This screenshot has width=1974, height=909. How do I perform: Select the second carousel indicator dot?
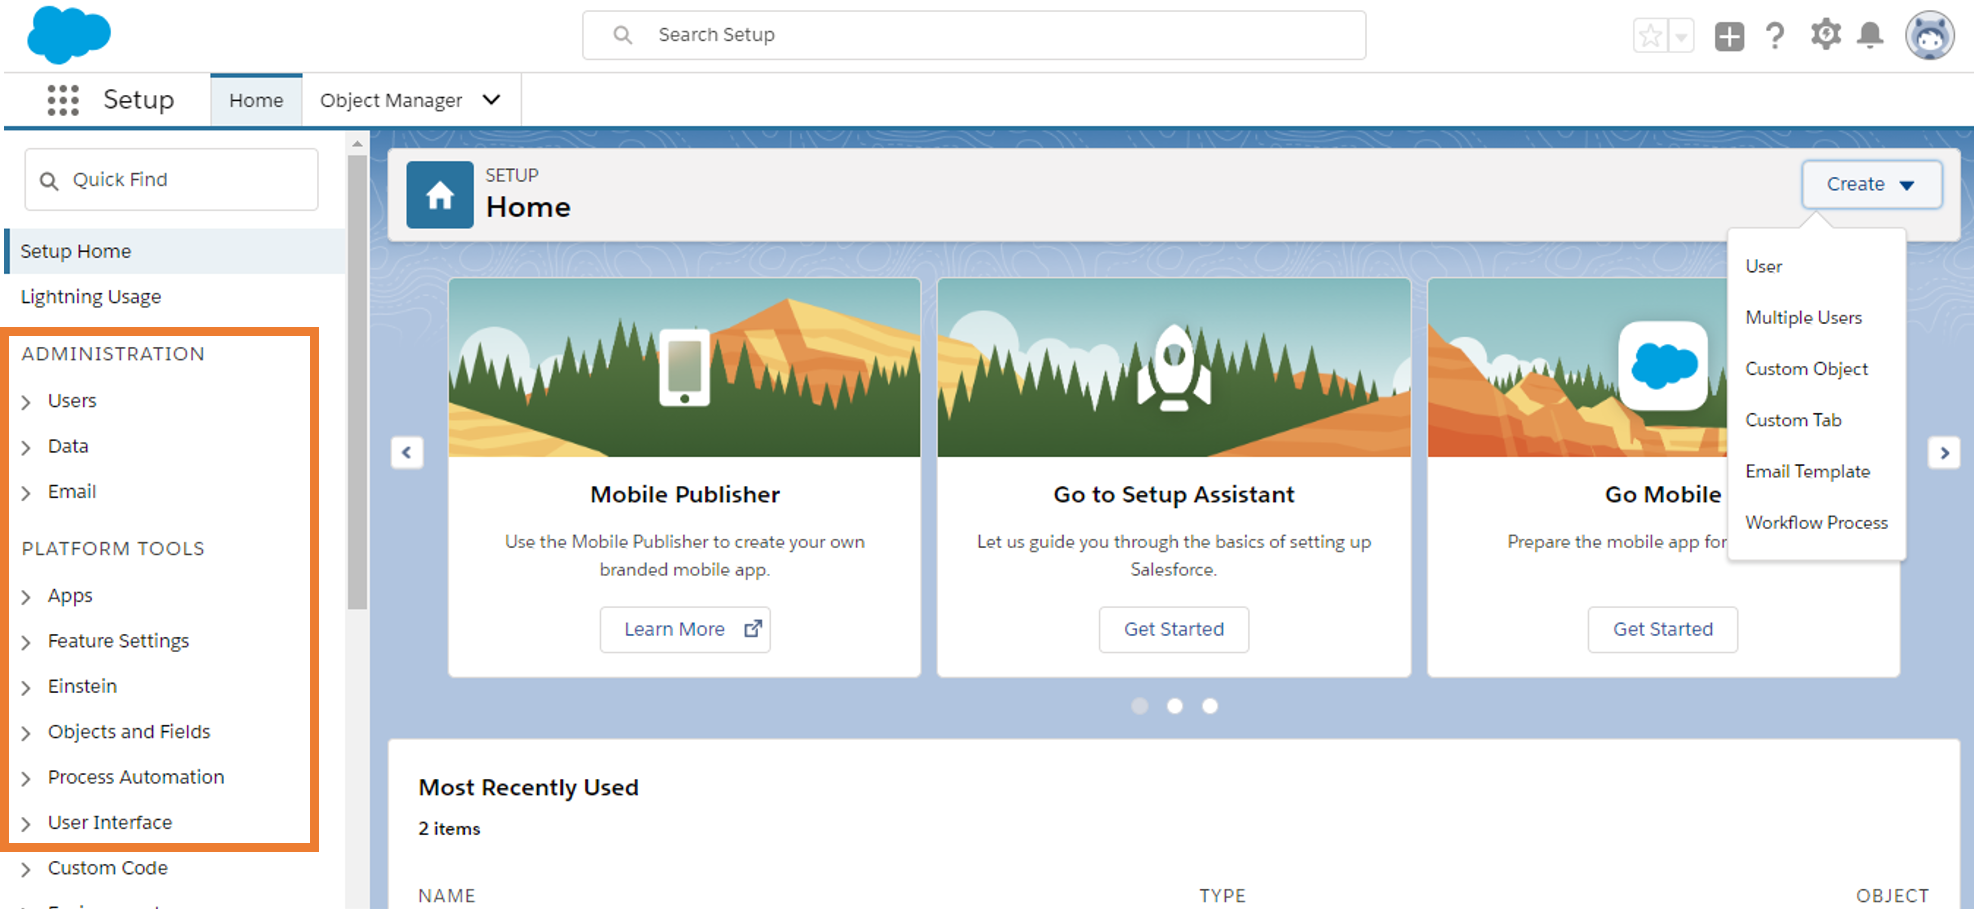coord(1175,706)
